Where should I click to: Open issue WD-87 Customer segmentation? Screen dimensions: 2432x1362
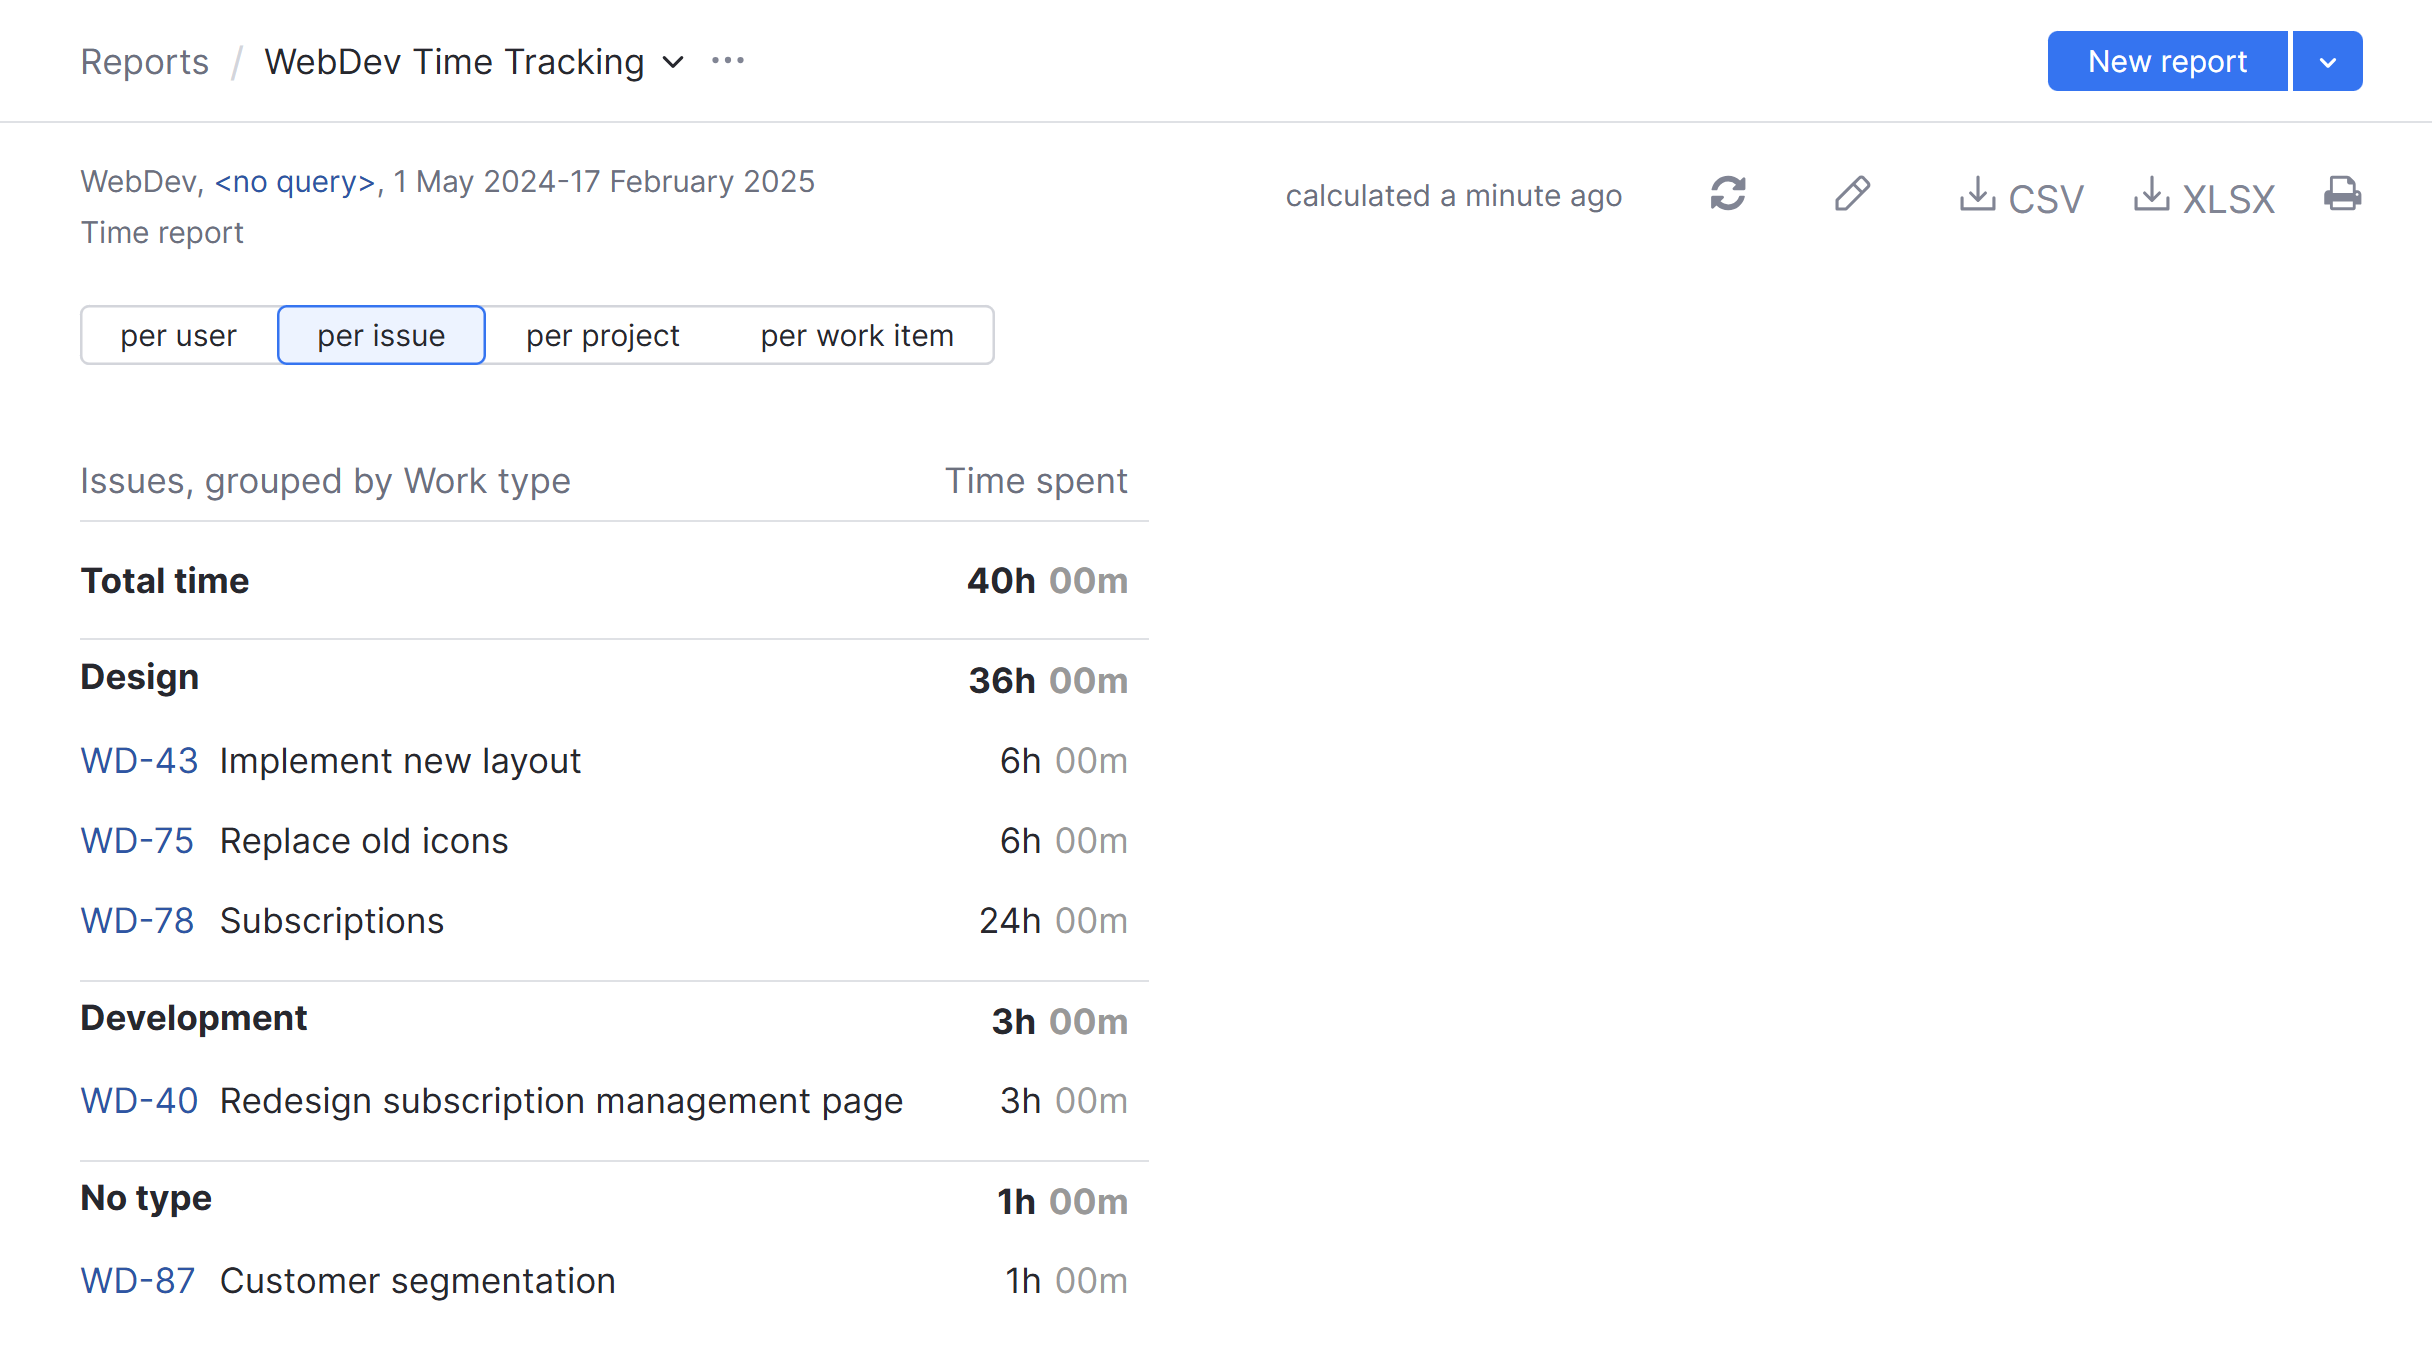pyautogui.click(x=137, y=1280)
